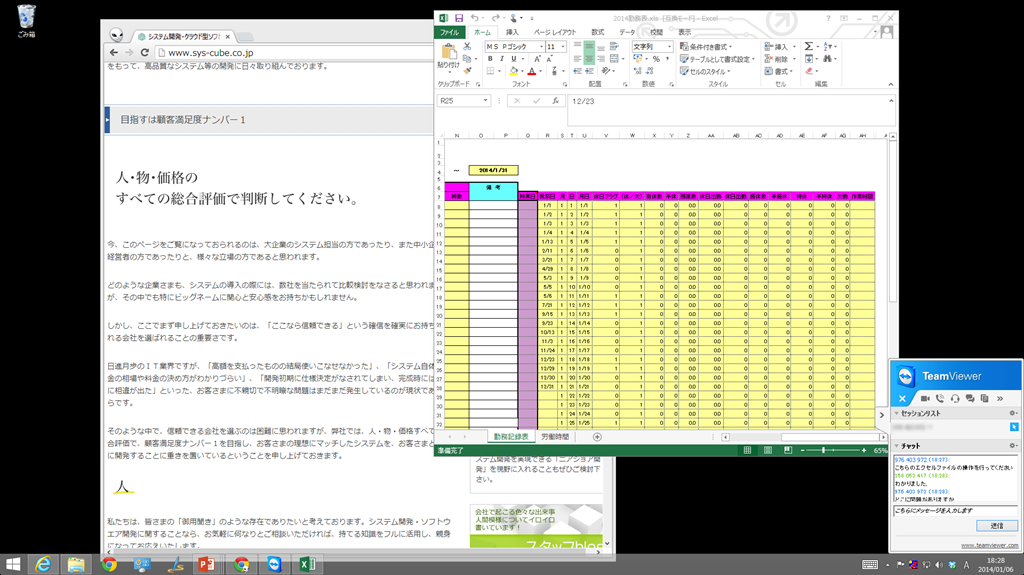Click the Decrease Font Size icon
Image resolution: width=1024 pixels, height=575 pixels.
[x=549, y=59]
